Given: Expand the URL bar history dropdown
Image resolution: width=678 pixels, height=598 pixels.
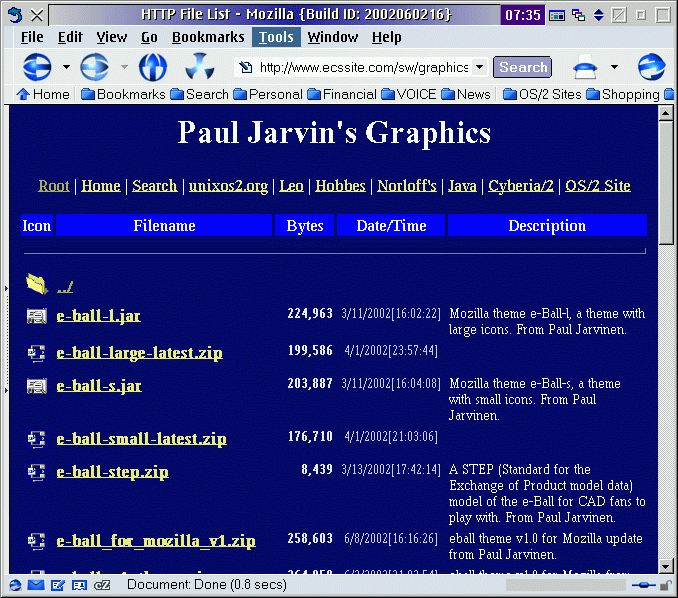Looking at the screenshot, I should 479,67.
